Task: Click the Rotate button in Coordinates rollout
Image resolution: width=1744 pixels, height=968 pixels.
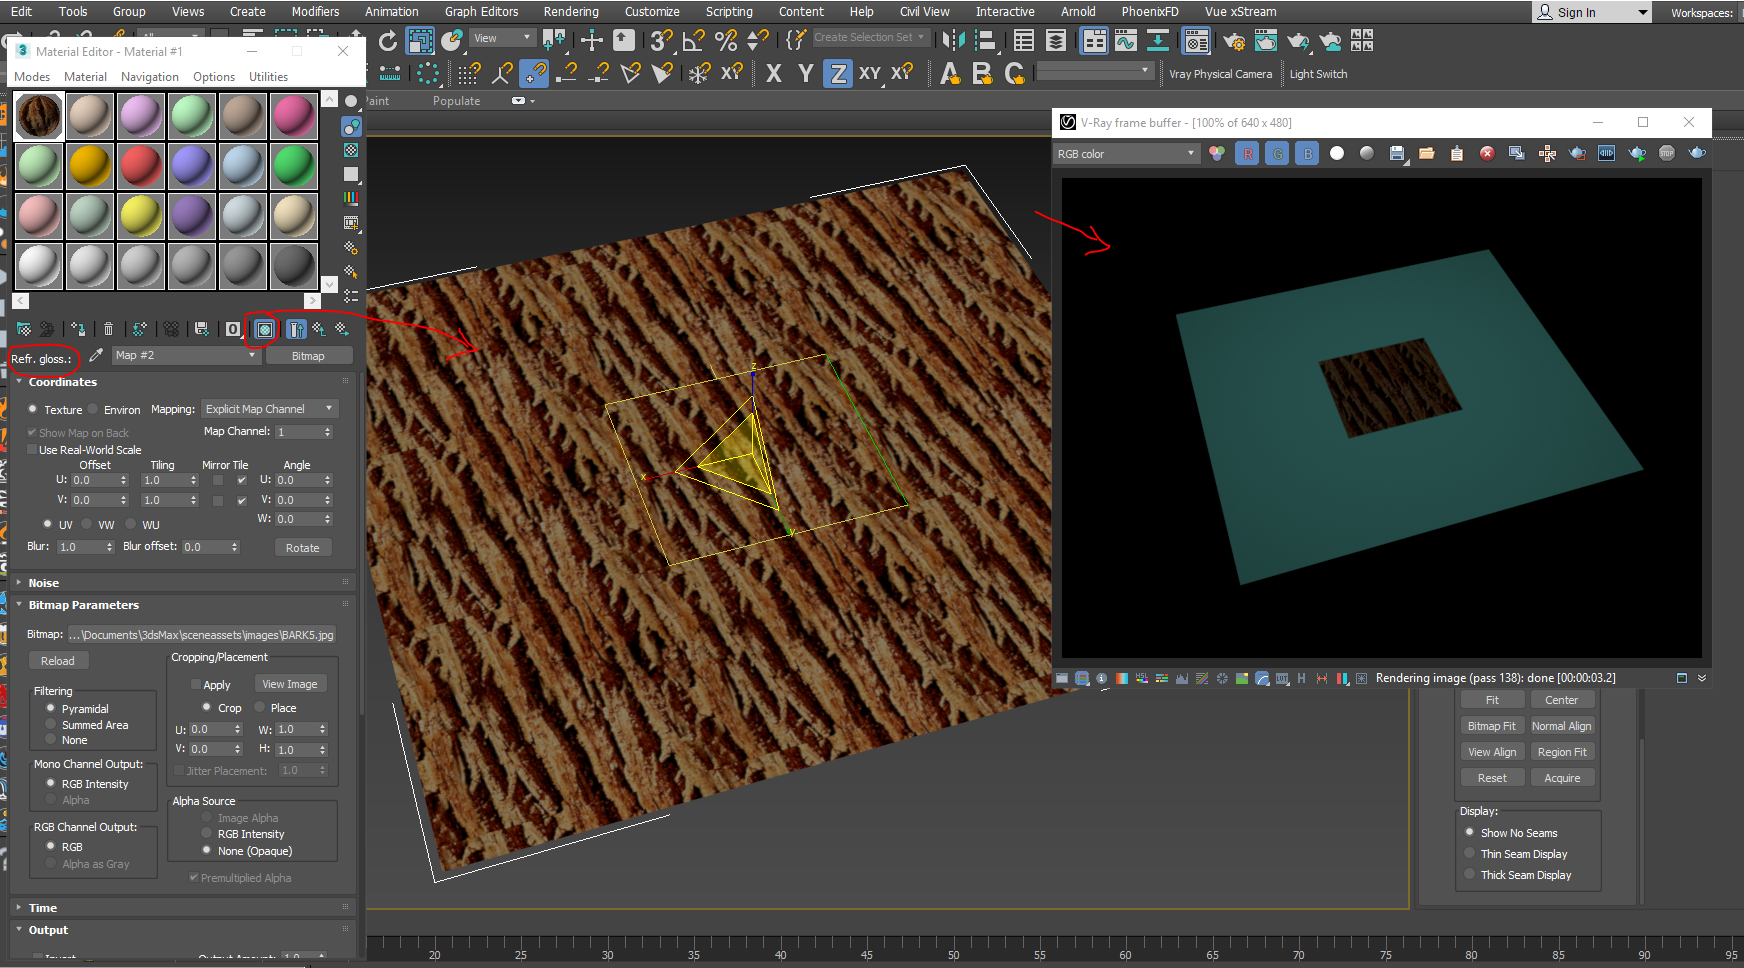Action: [303, 547]
